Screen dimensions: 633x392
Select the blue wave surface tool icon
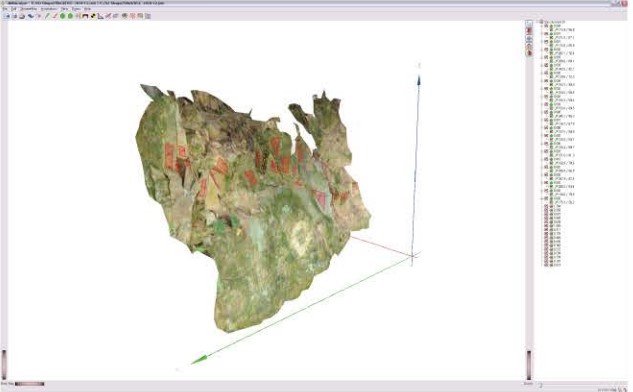(x=31, y=16)
